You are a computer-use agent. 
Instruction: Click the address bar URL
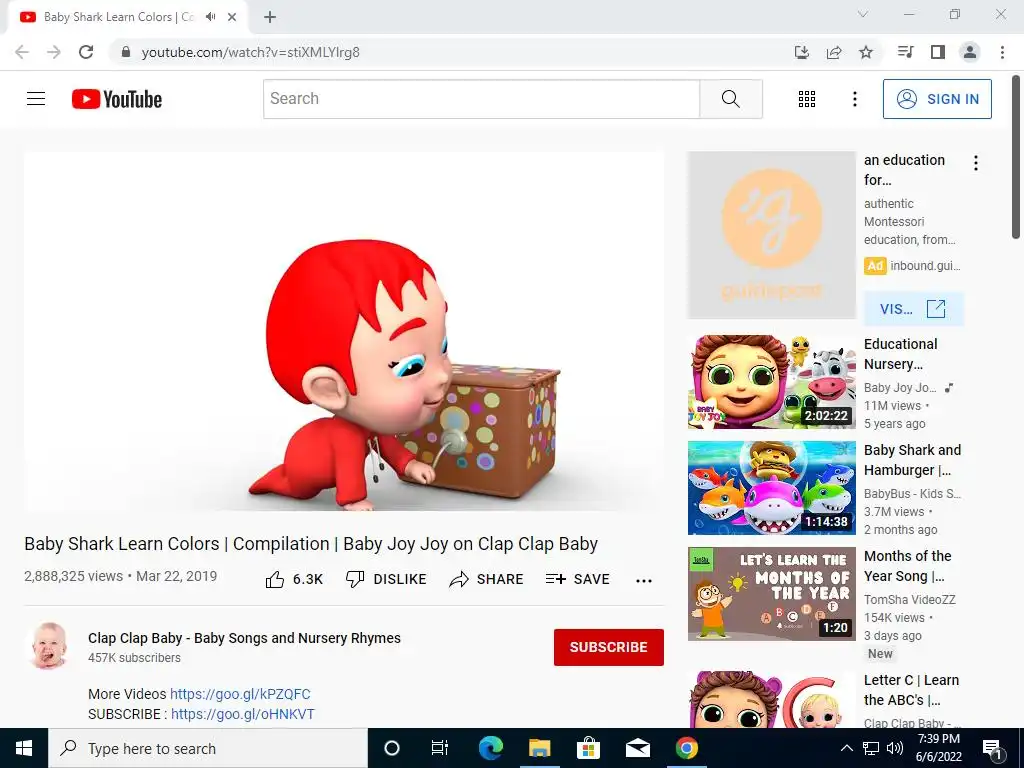click(x=250, y=52)
